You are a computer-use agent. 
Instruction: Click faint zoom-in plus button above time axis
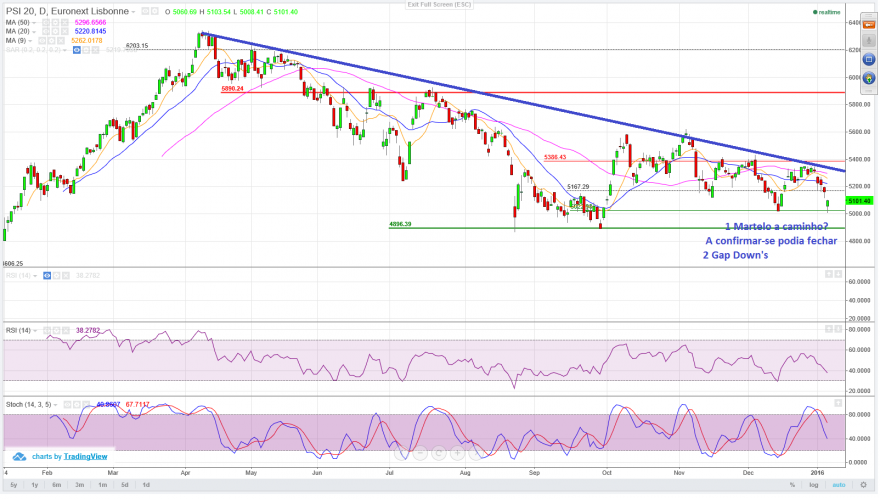point(457,453)
